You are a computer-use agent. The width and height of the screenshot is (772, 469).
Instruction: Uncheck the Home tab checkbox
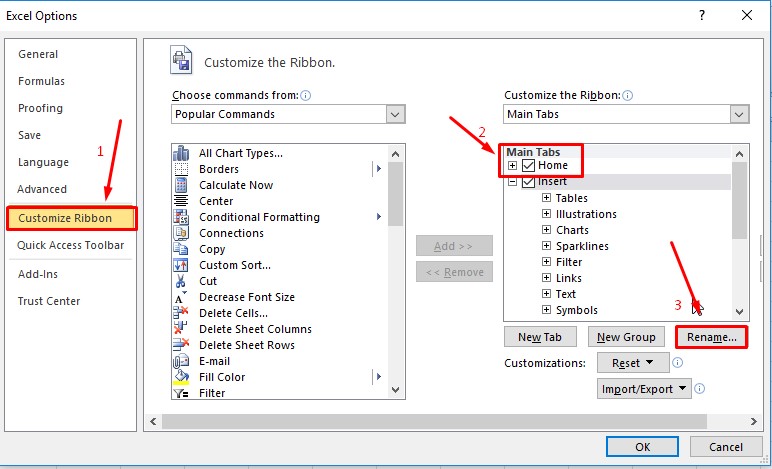[x=528, y=166]
